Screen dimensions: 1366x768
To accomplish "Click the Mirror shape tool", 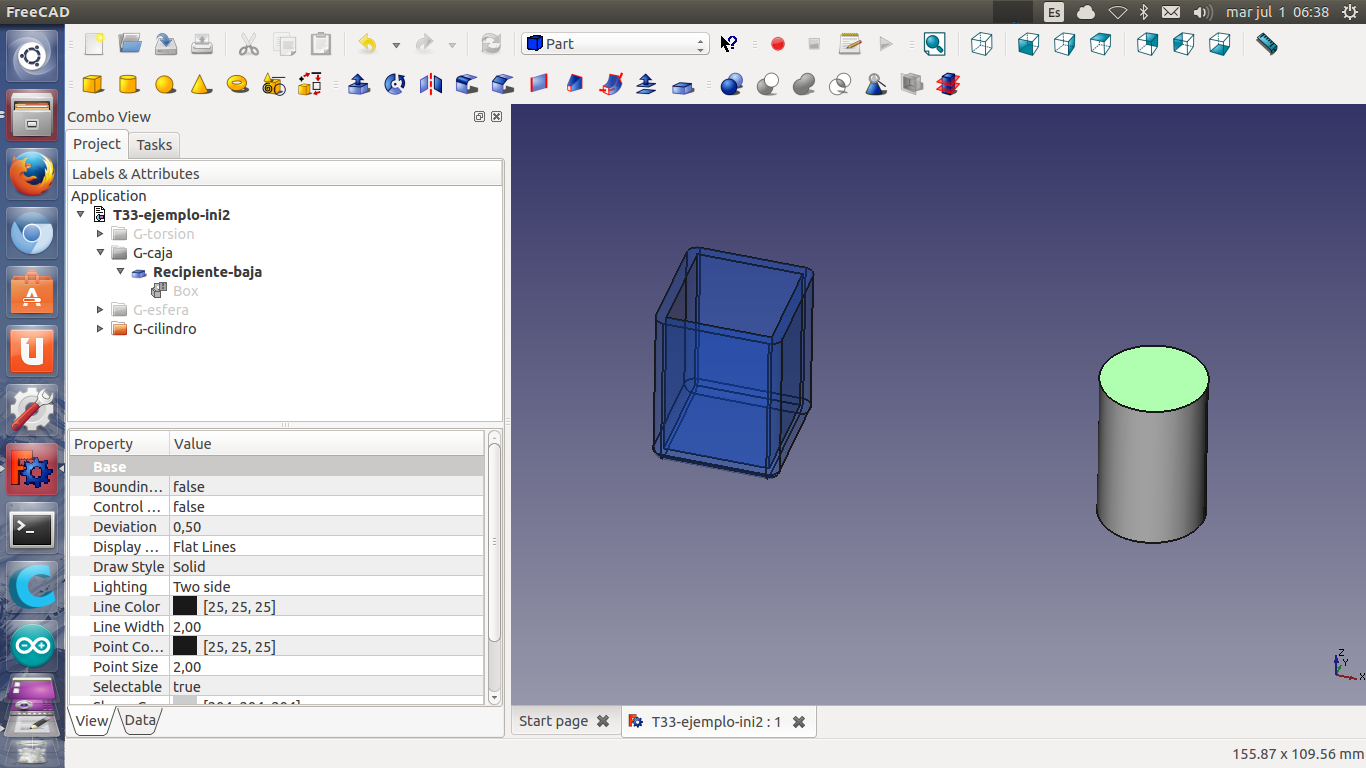I will click(x=431, y=85).
